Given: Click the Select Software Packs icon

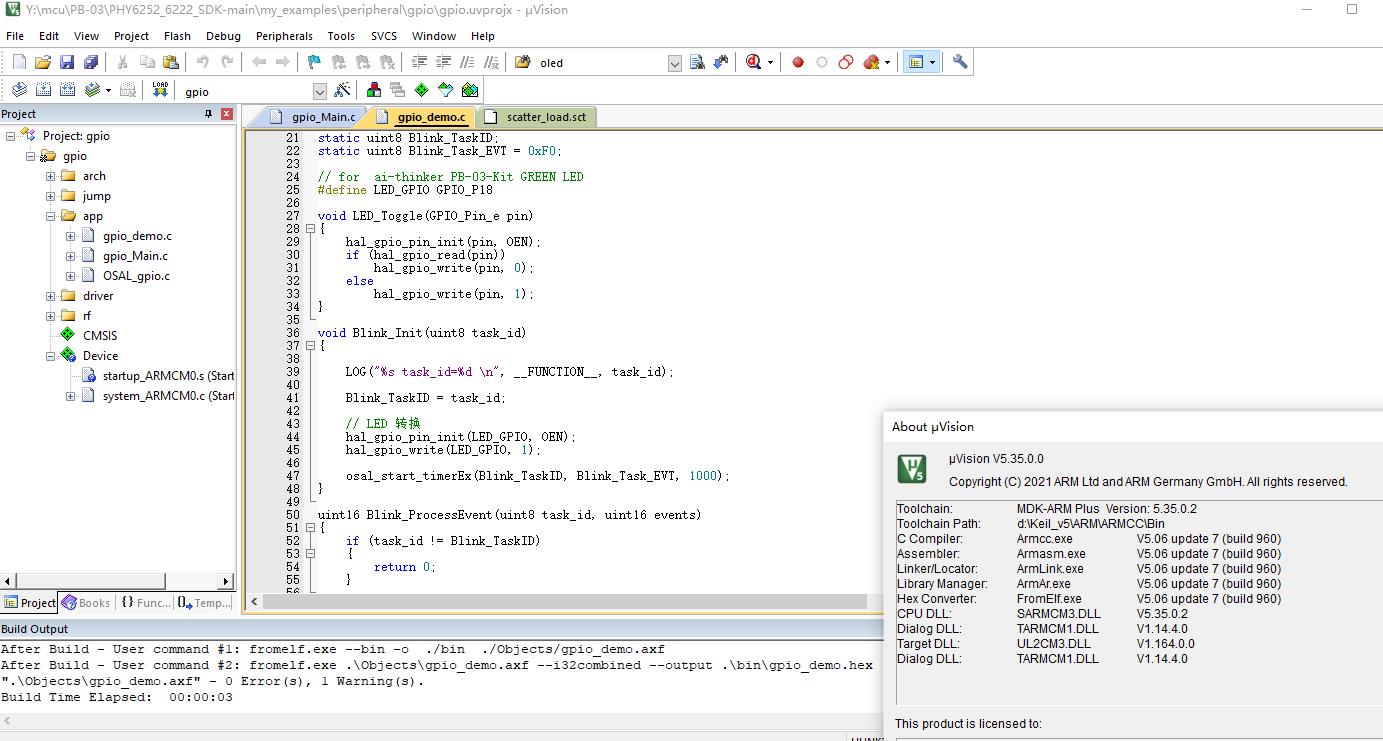Looking at the screenshot, I should 445,90.
